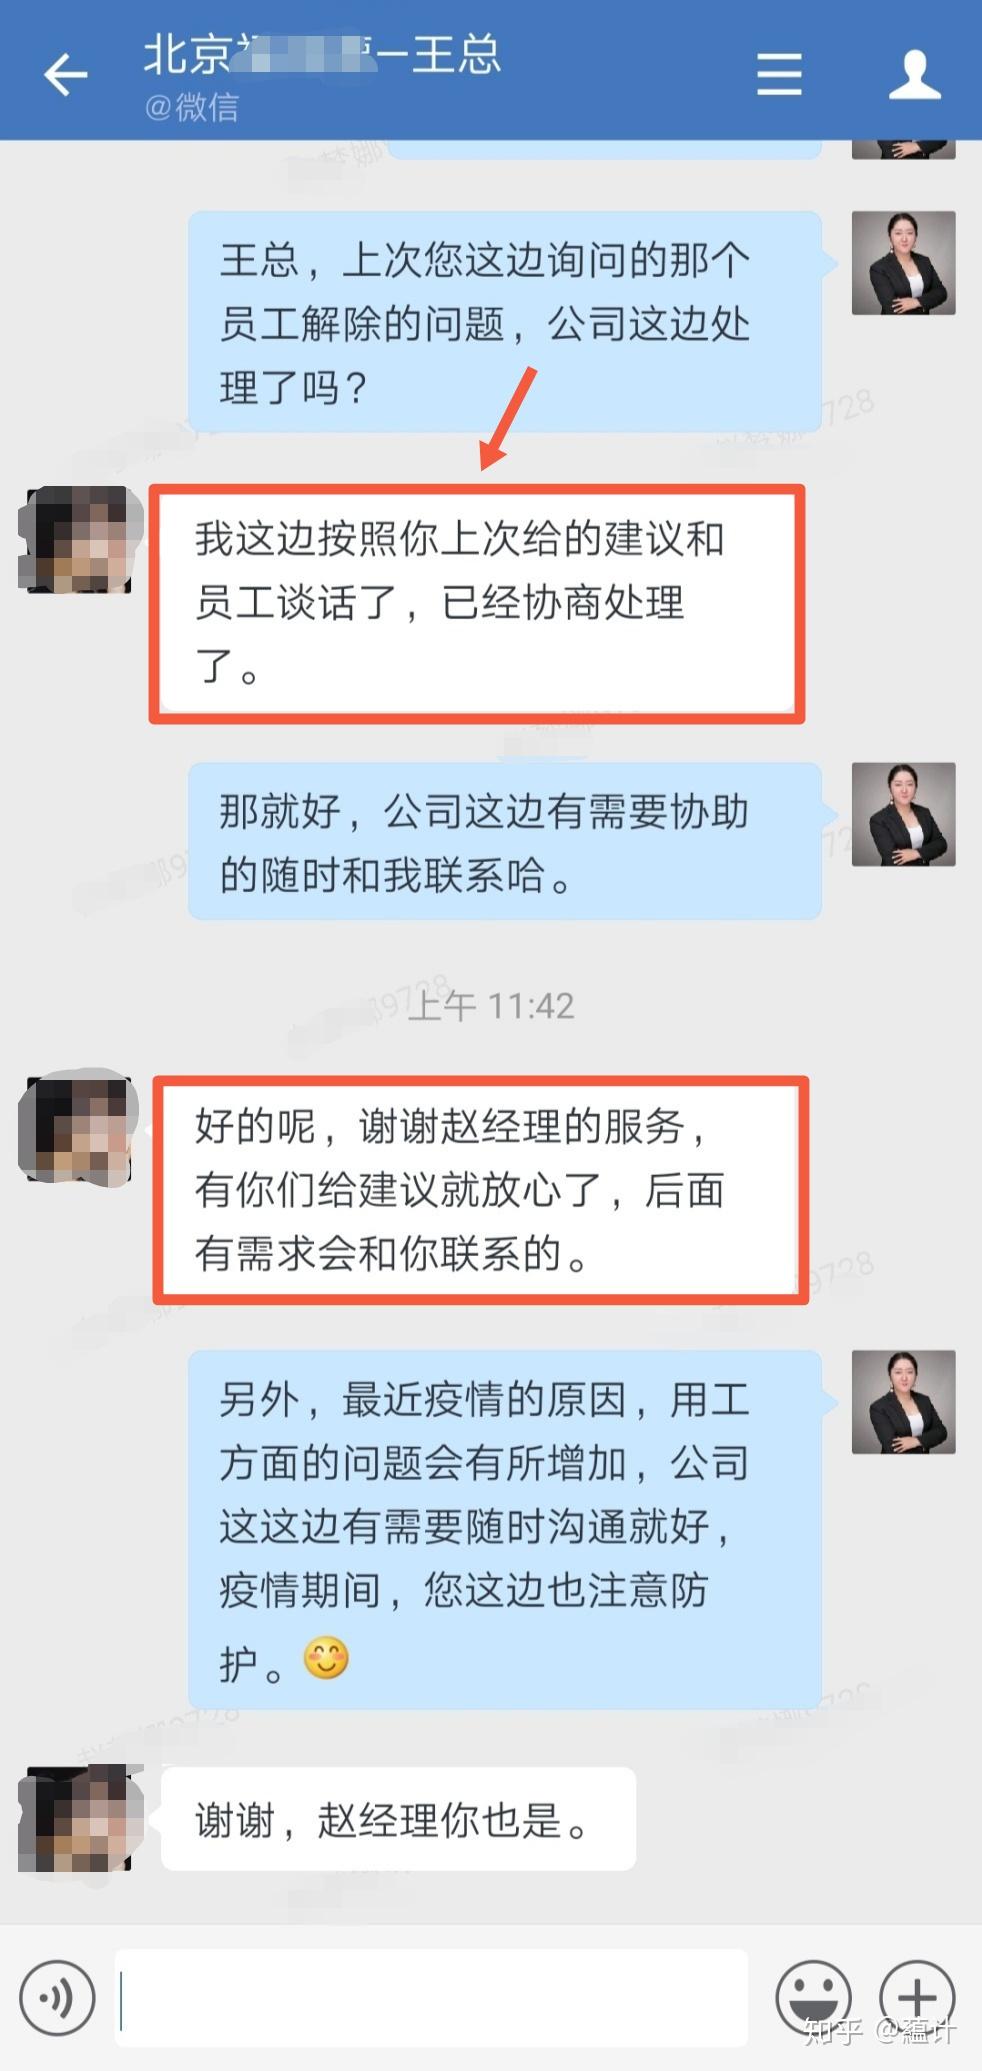Tap the plus attachment icon
This screenshot has width=982, height=2071.
pos(917,1997)
